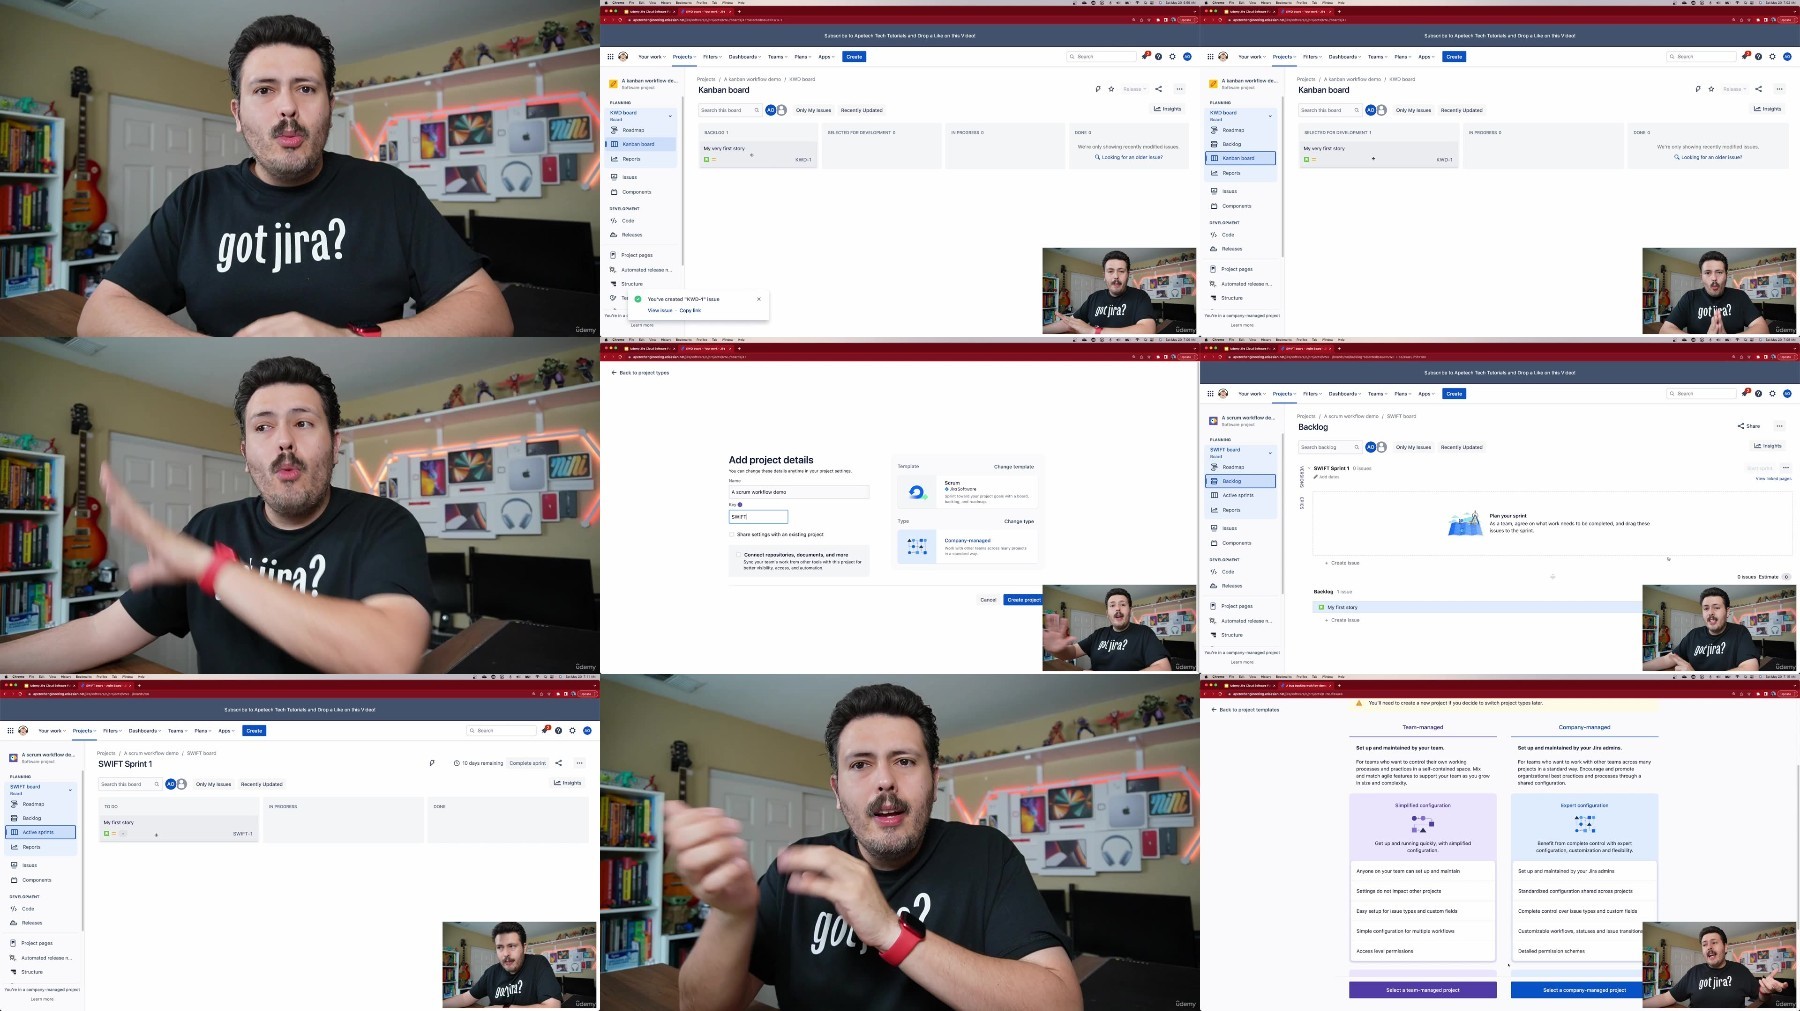1800x1011 pixels.
Task: Open Insights in the toast-free Kanban frame
Action: [1768, 109]
